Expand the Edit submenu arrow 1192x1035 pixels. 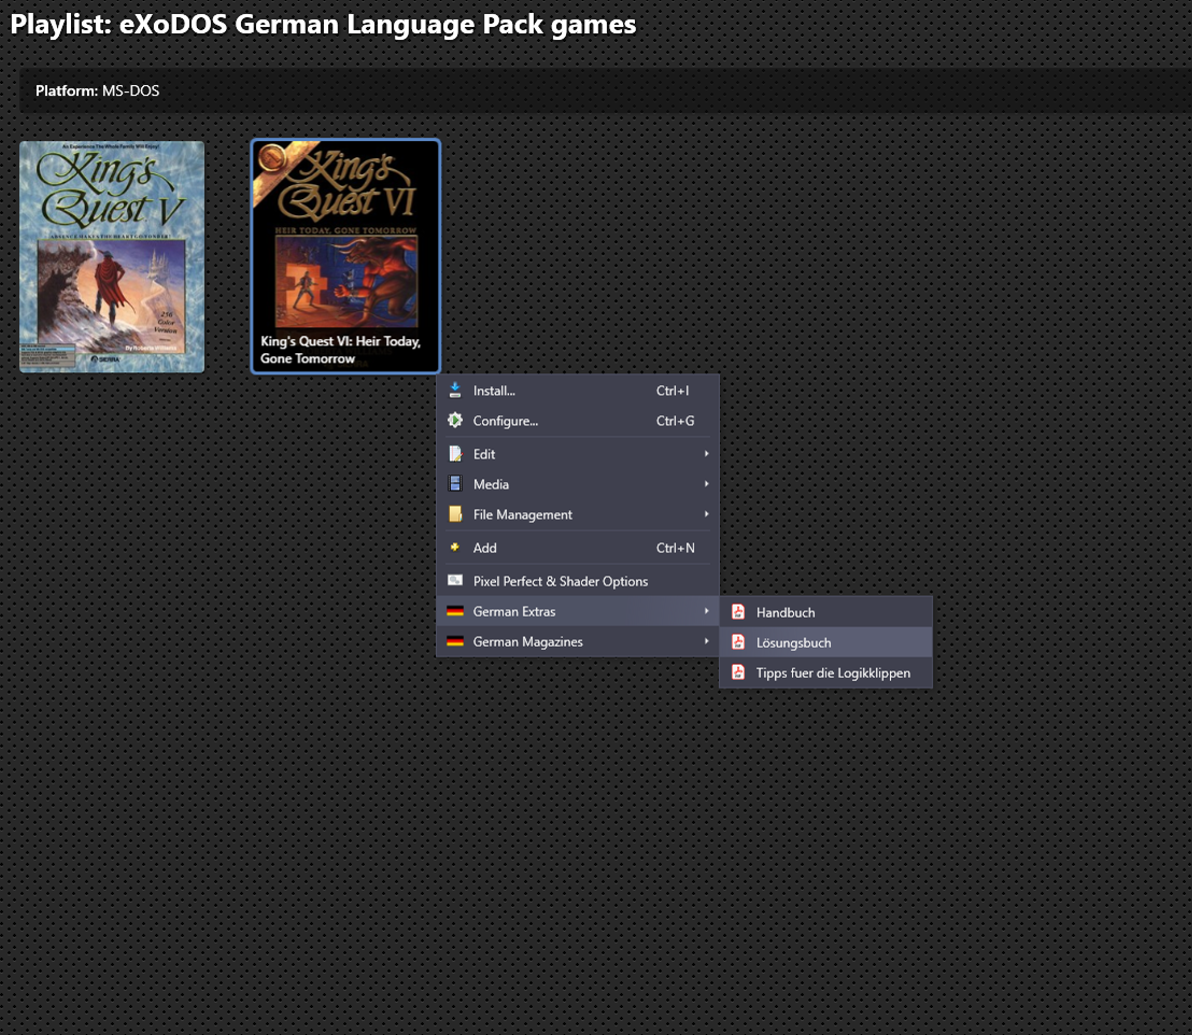[x=706, y=454]
